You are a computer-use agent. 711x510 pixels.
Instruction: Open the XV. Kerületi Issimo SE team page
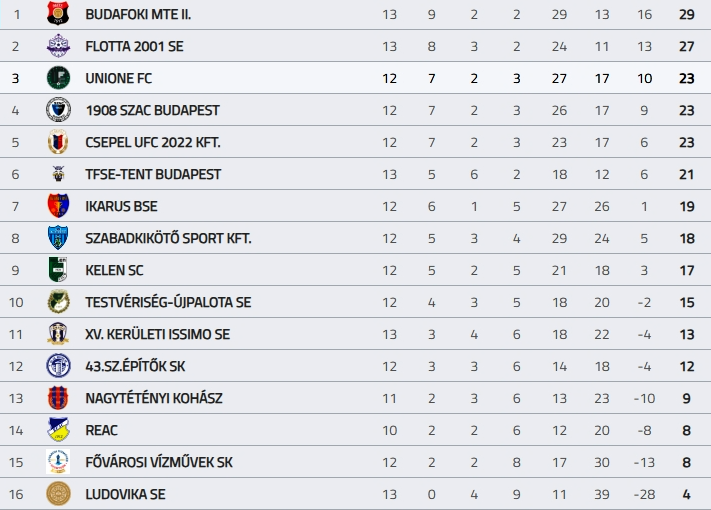(158, 334)
